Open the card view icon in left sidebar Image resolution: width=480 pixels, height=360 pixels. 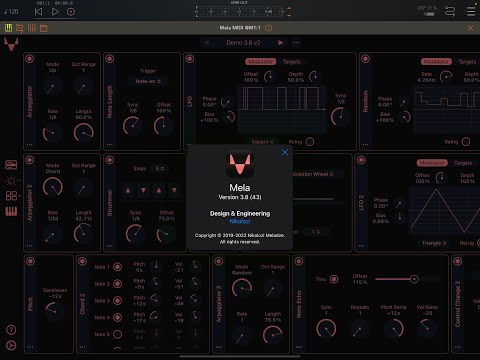point(11,165)
